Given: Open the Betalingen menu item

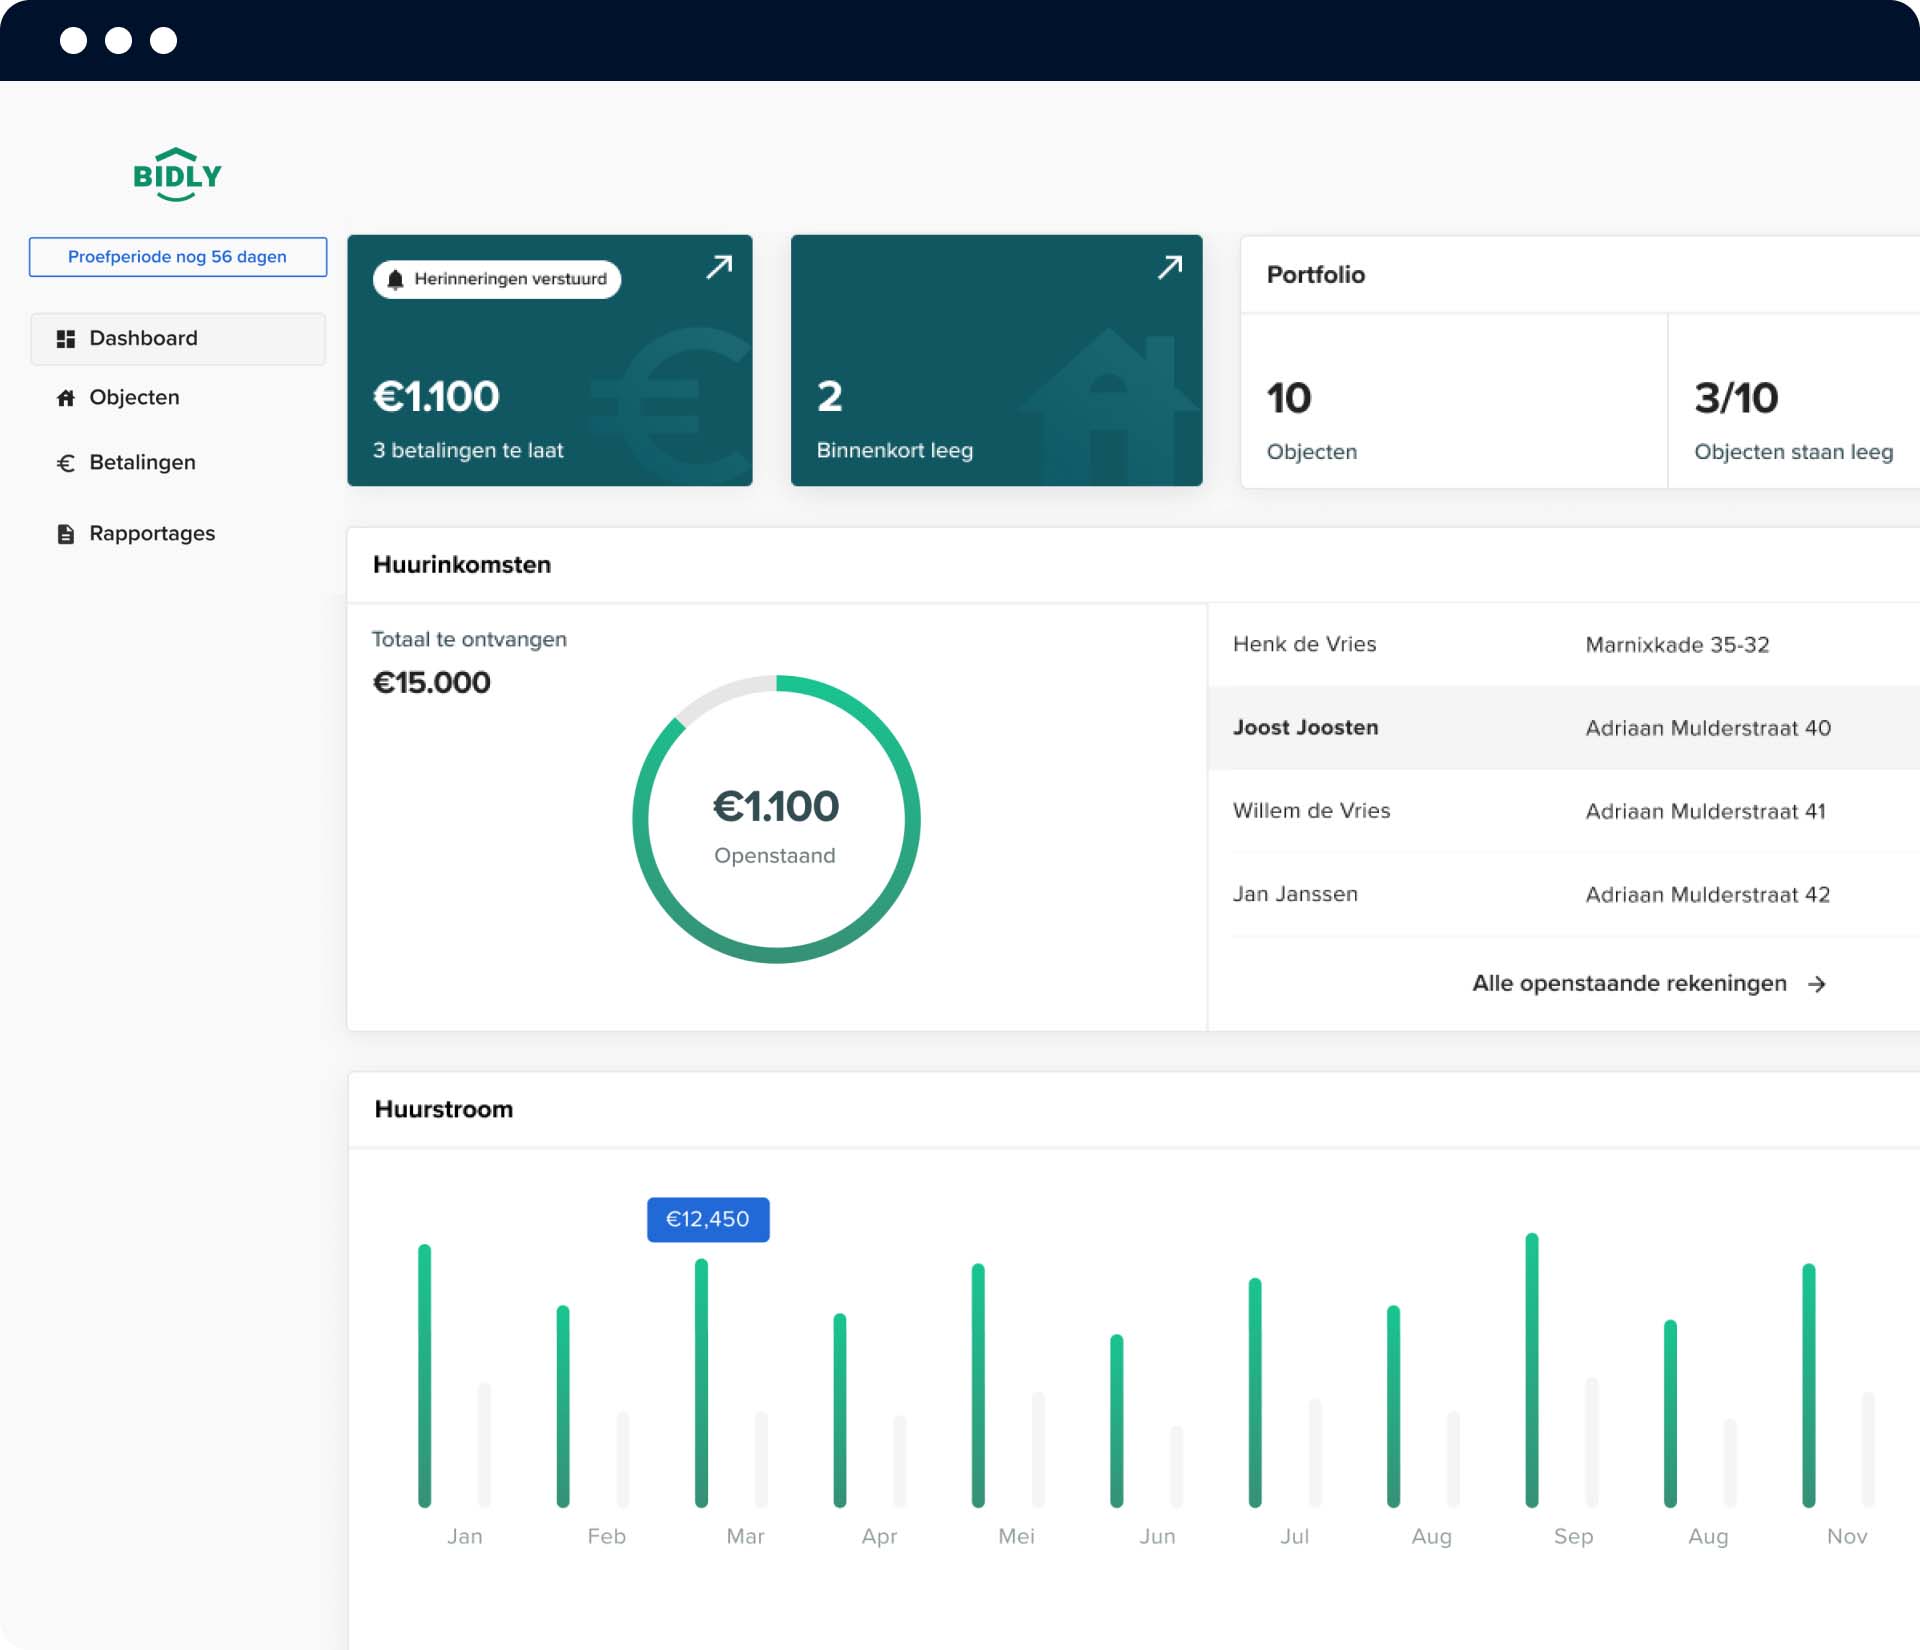Looking at the screenshot, I should tap(142, 463).
